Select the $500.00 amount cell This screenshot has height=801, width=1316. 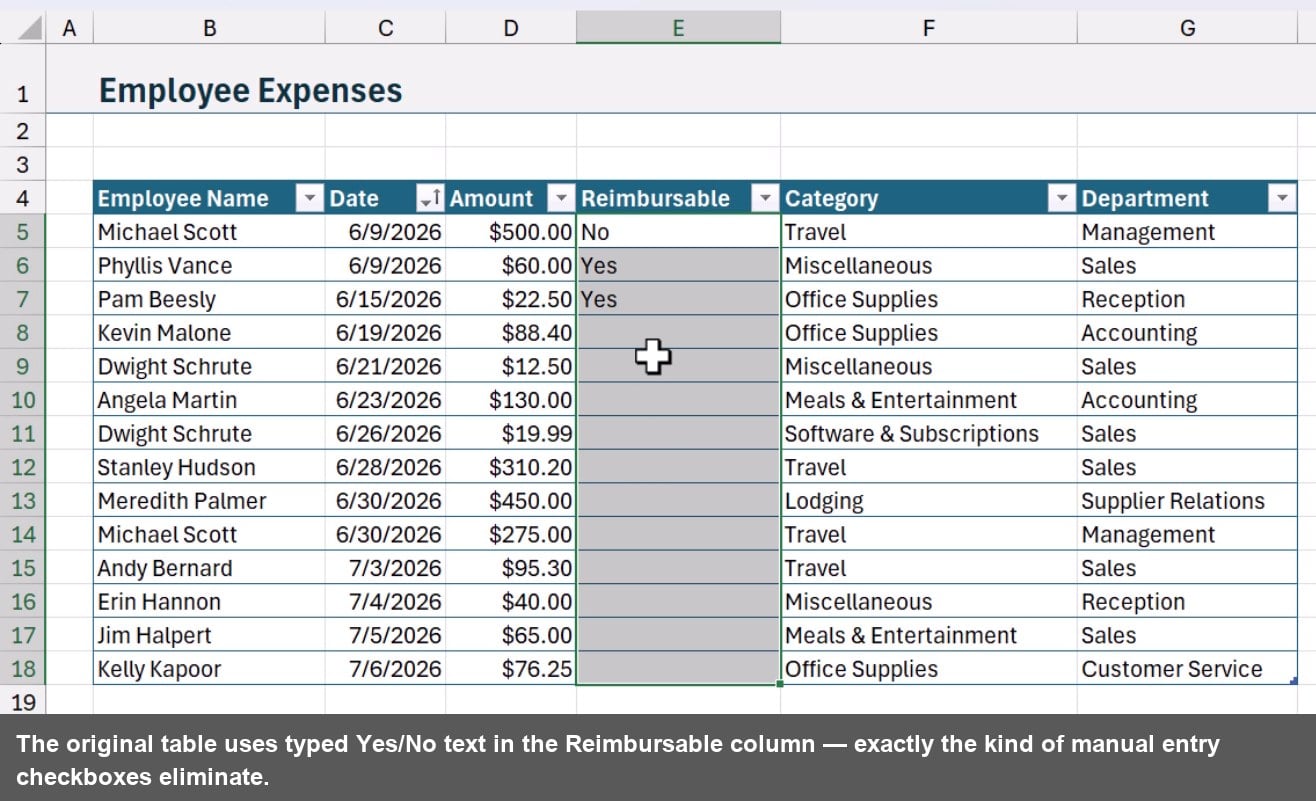tap(511, 232)
